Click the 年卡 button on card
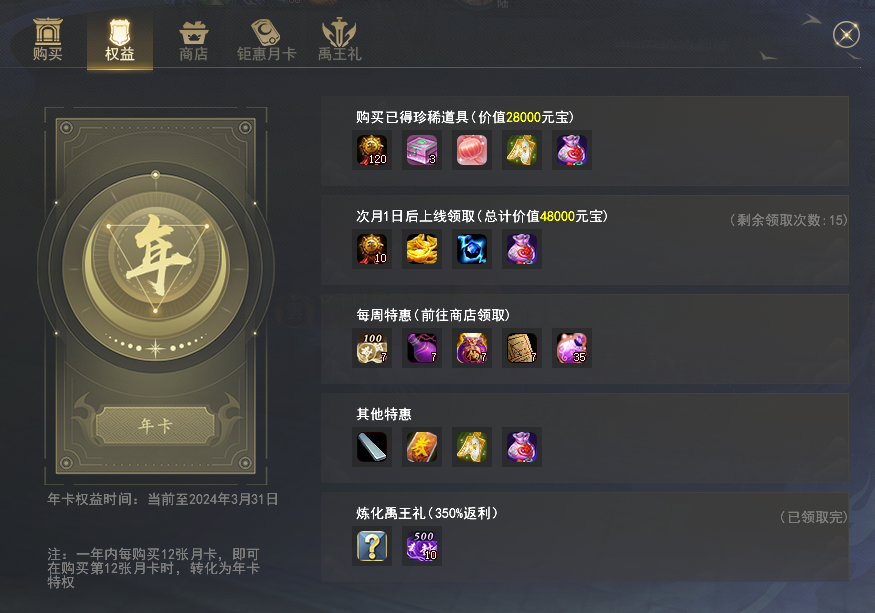This screenshot has height=613, width=875. 156,426
